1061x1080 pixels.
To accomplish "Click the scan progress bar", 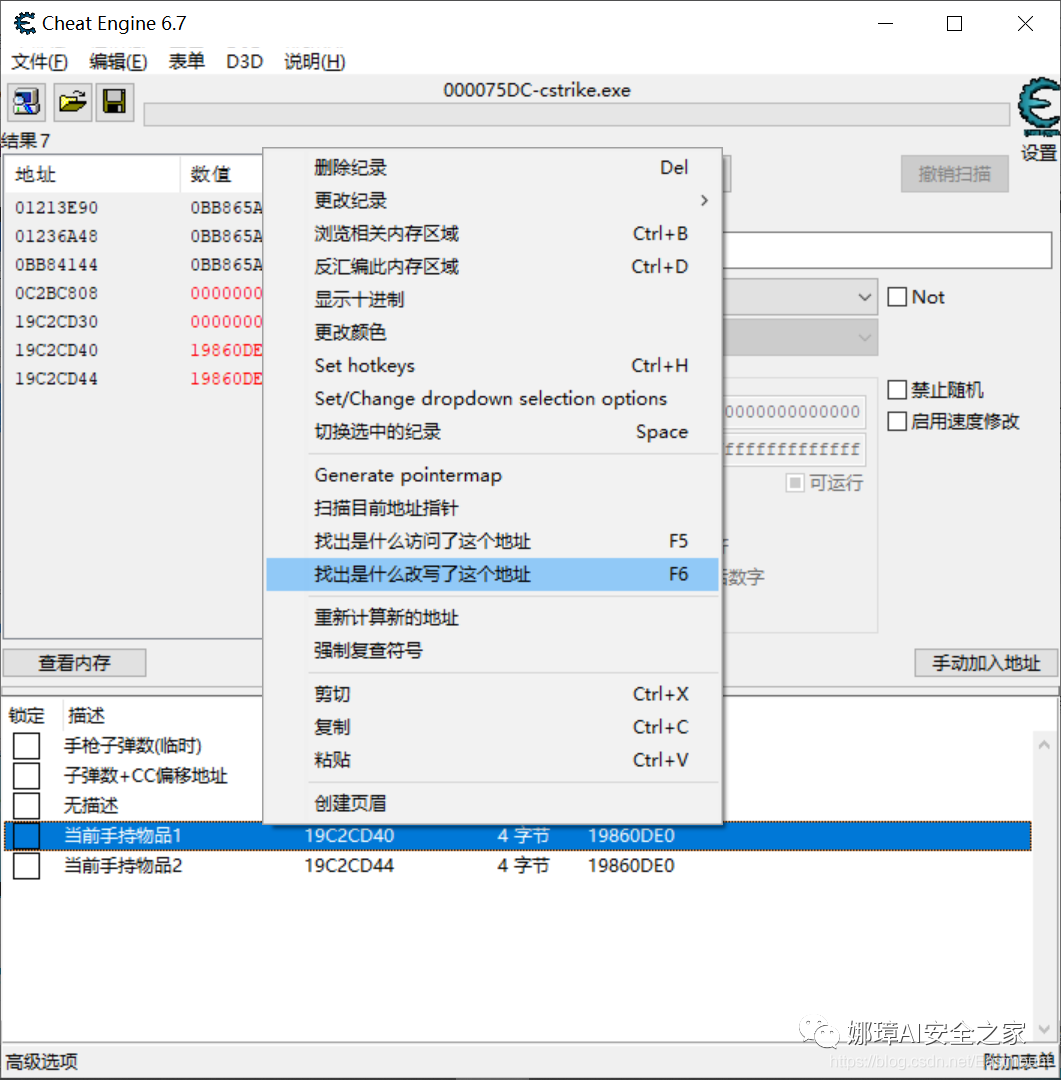I will [576, 114].
